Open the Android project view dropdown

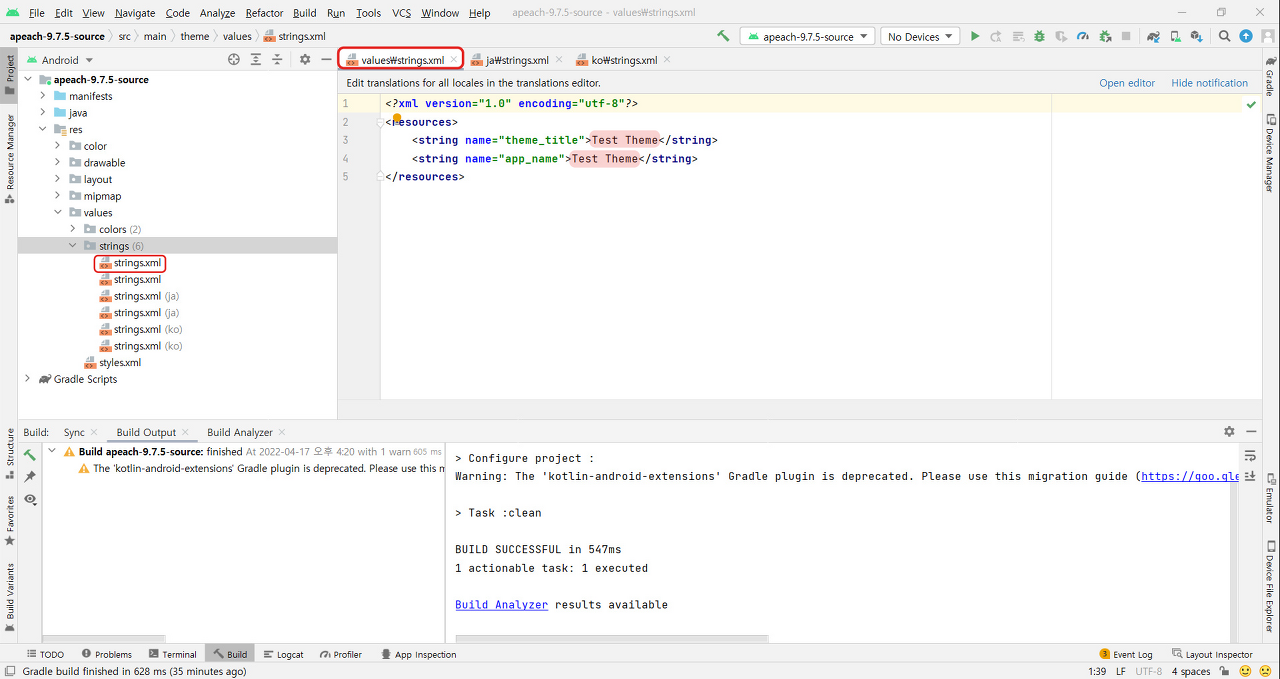(60, 60)
